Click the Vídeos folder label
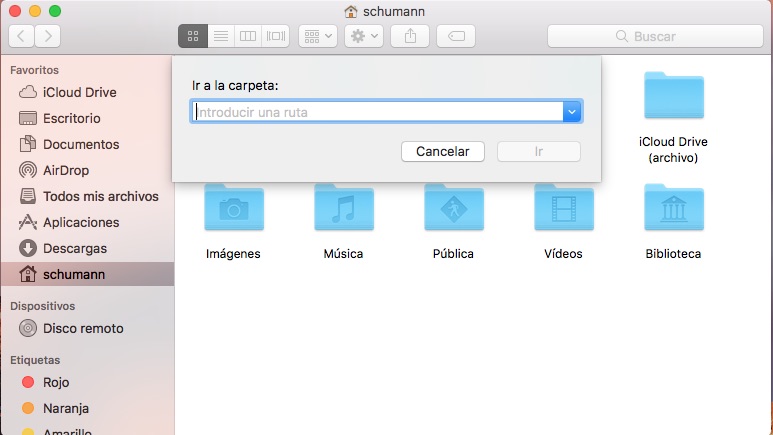 pyautogui.click(x=563, y=254)
